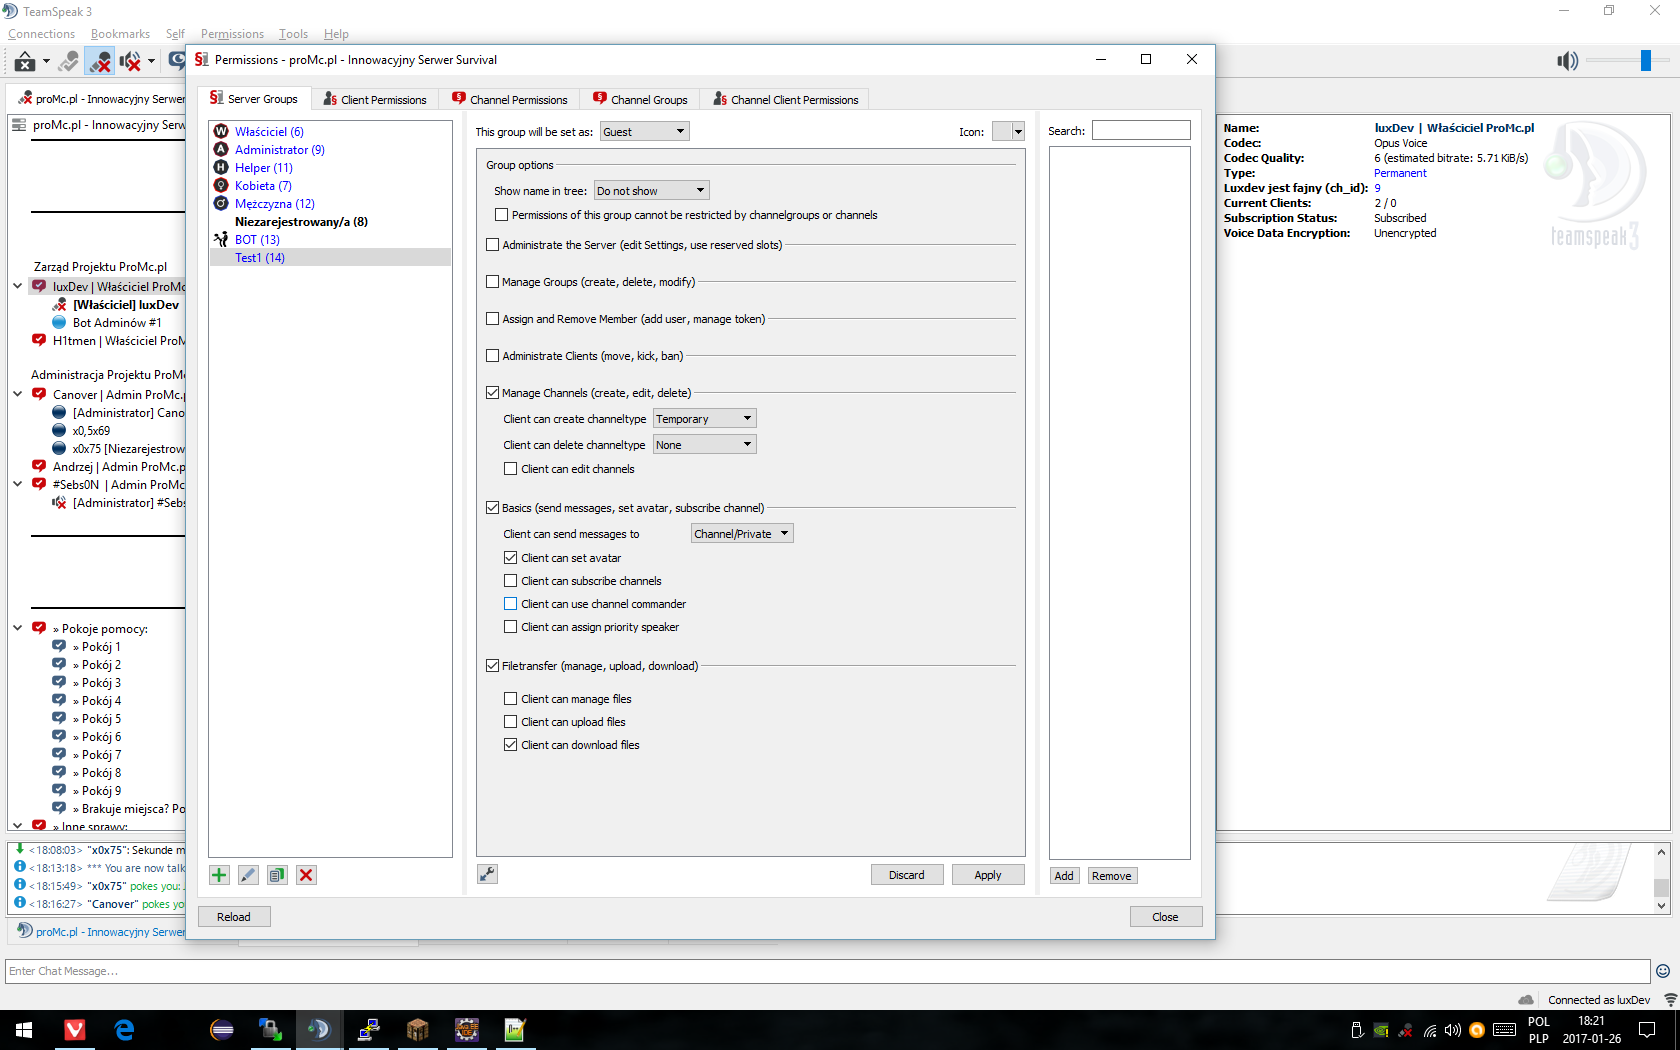Enable 'Client can upload files' checkbox
Viewport: 1680px width, 1050px height.
511,722
